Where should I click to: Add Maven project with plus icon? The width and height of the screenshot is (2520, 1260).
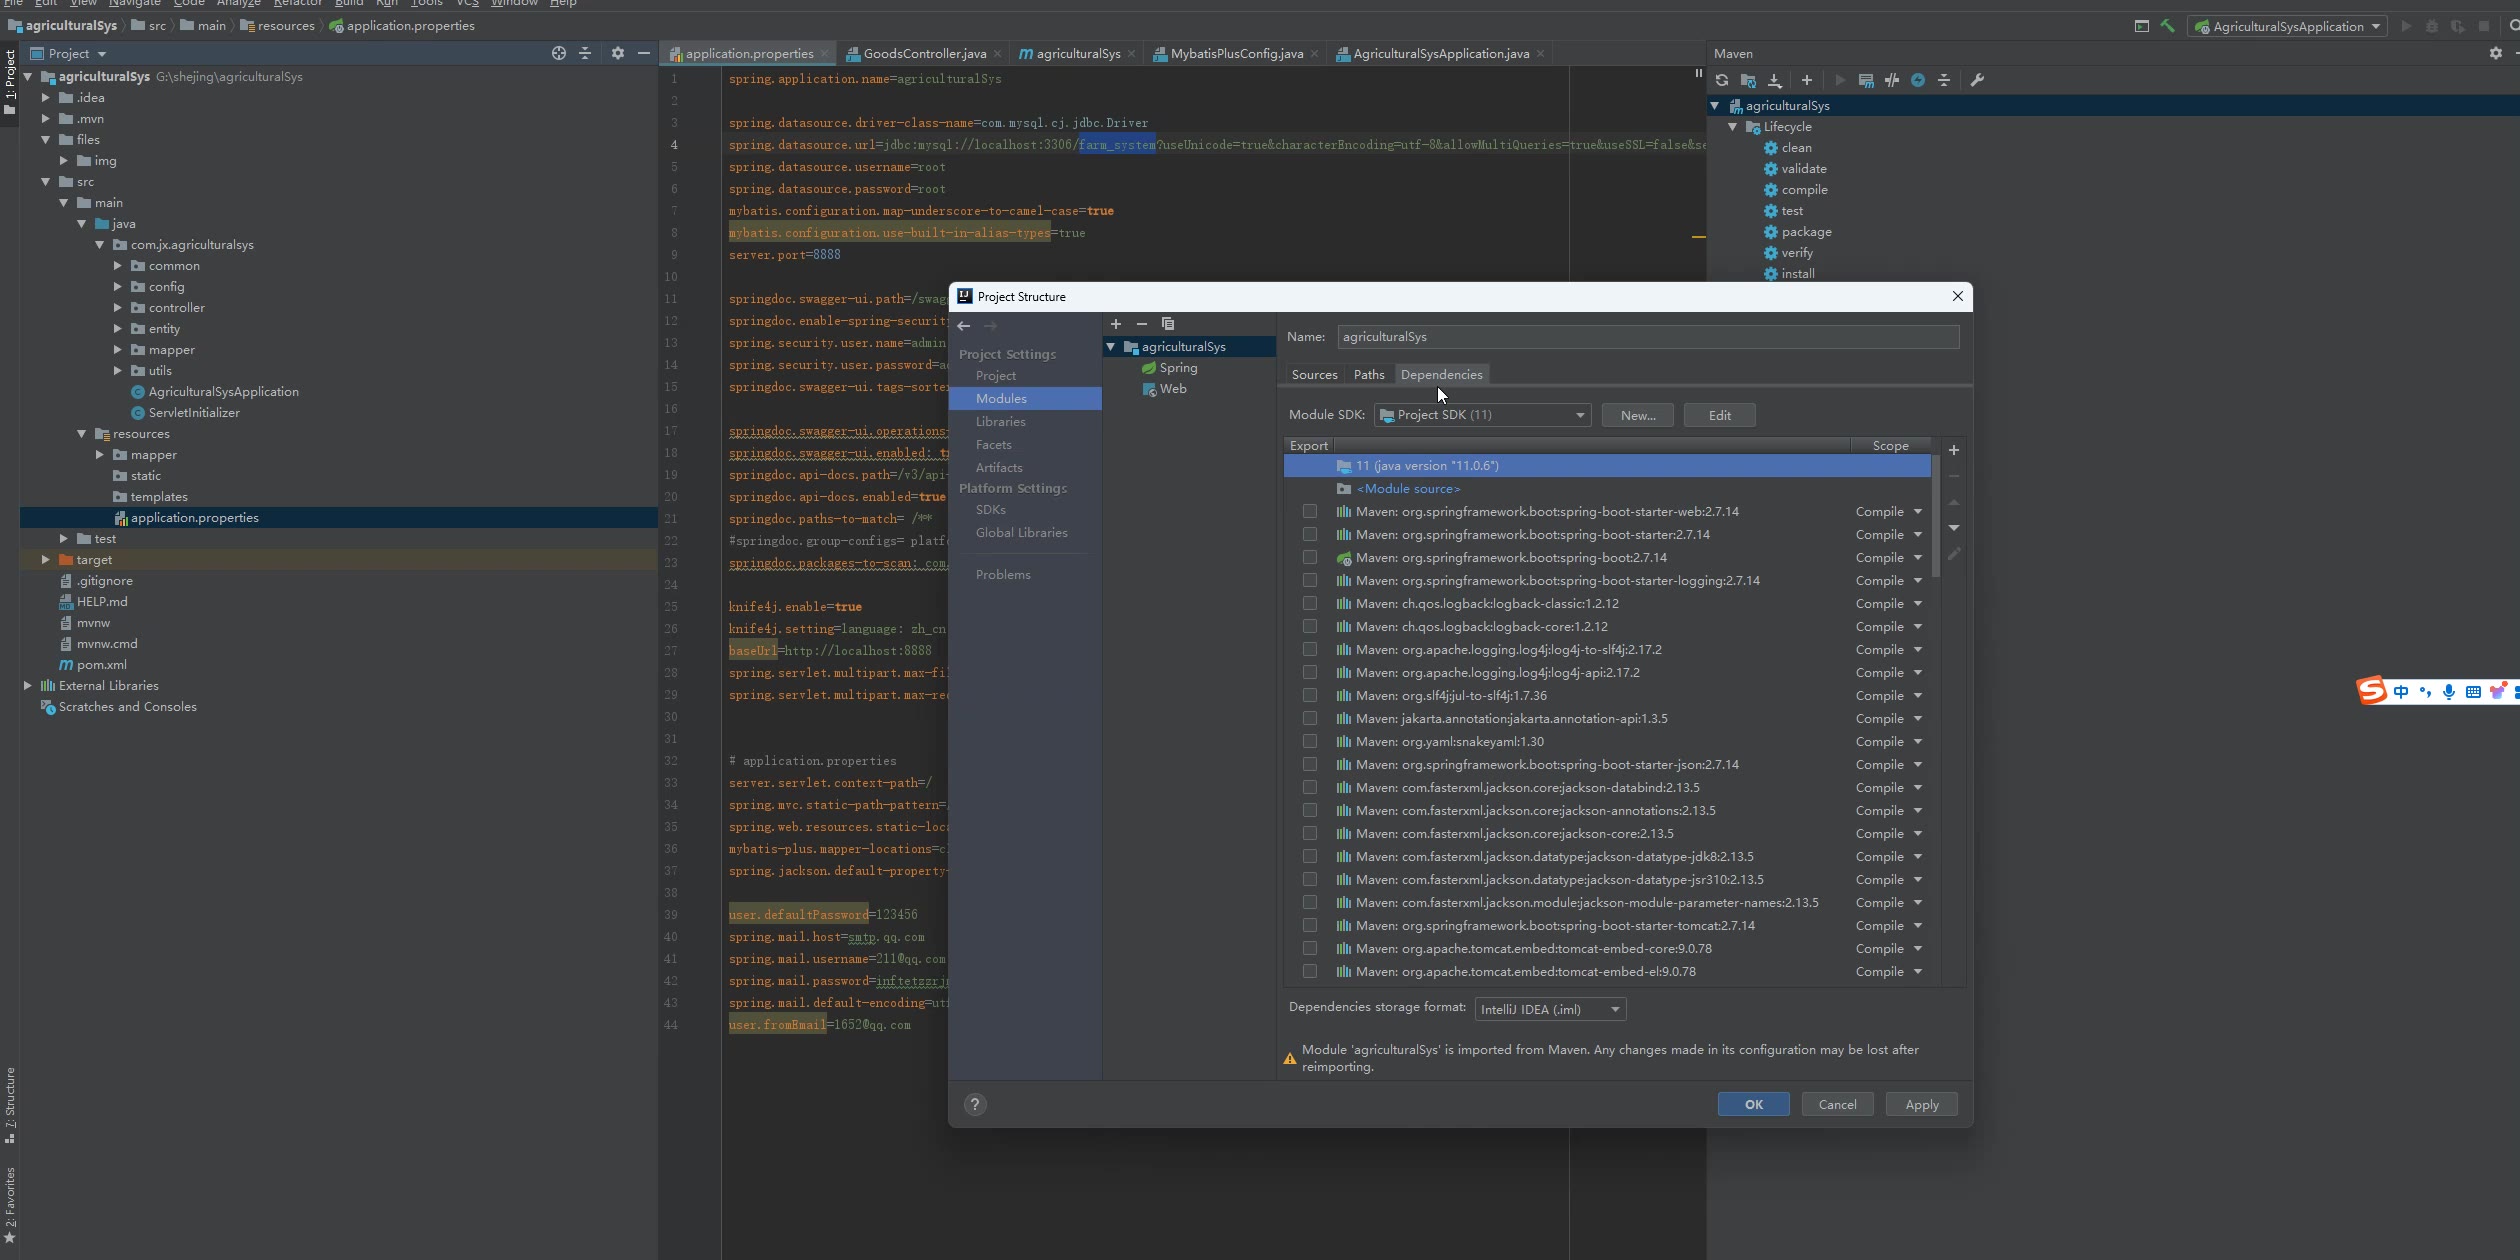(x=1807, y=81)
